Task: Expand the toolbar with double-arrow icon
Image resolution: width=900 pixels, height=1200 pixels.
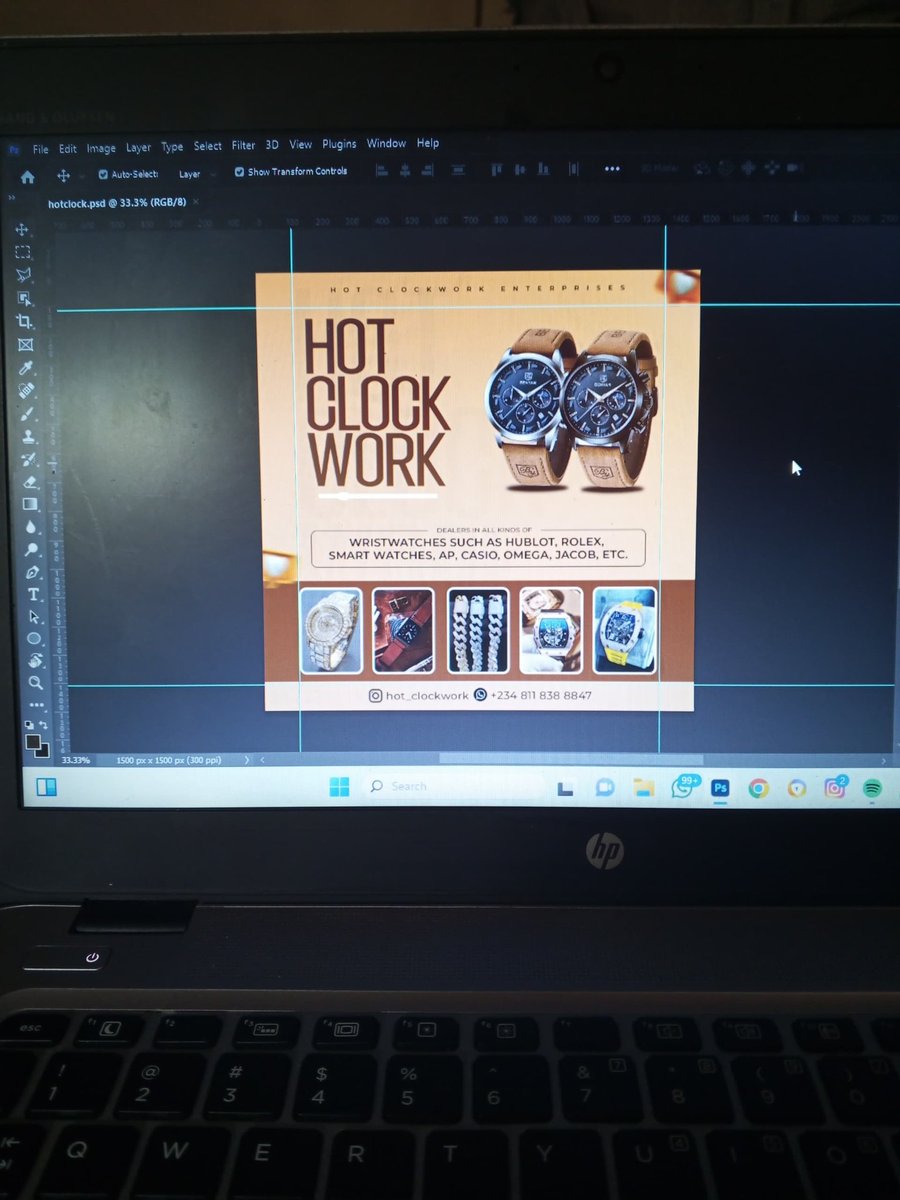Action: [12, 198]
